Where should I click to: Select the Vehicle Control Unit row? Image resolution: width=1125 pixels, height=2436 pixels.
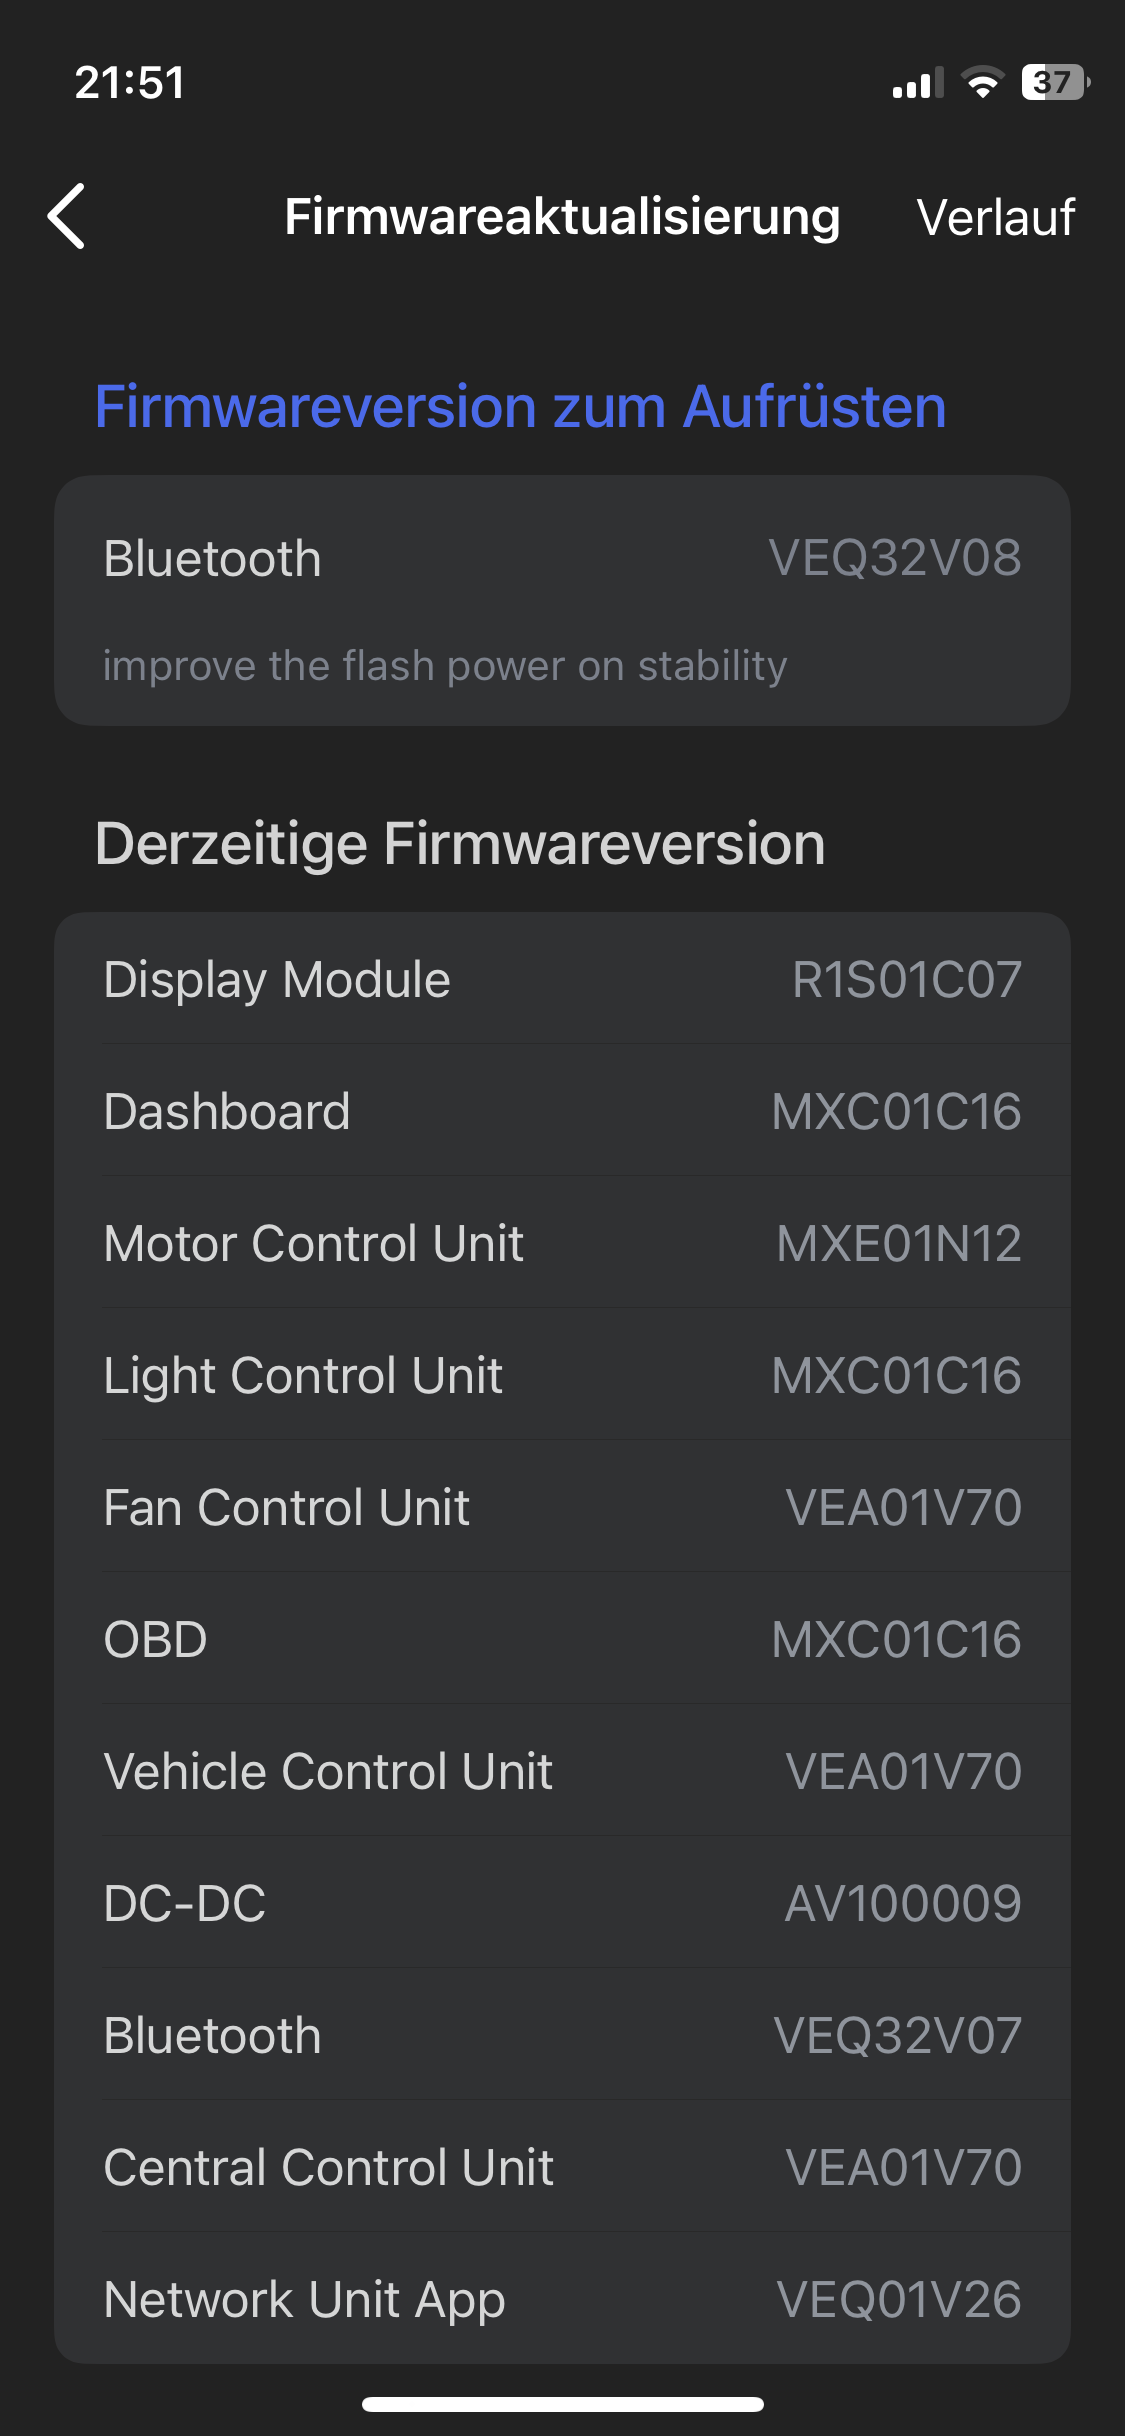[x=562, y=1771]
